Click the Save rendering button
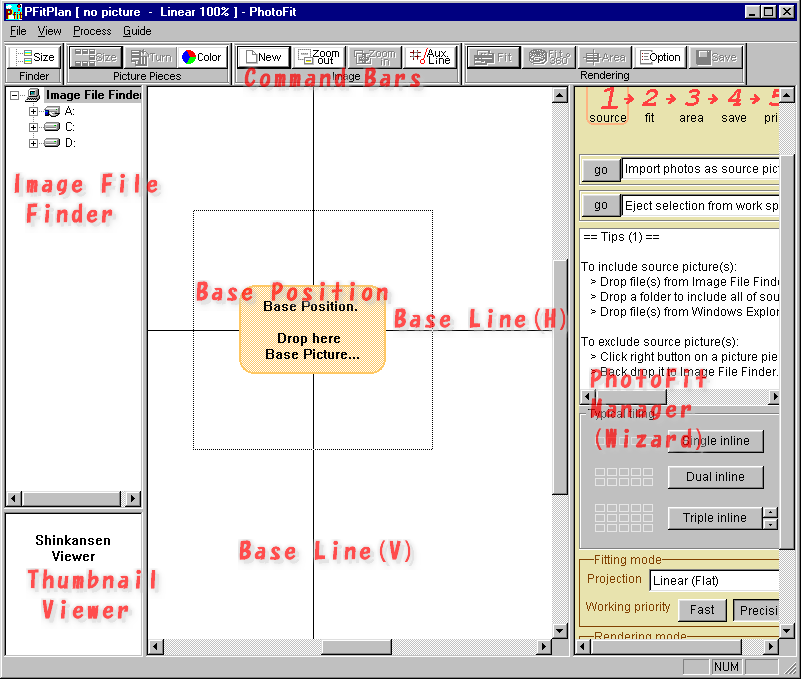Image resolution: width=801 pixels, height=679 pixels. (x=716, y=57)
